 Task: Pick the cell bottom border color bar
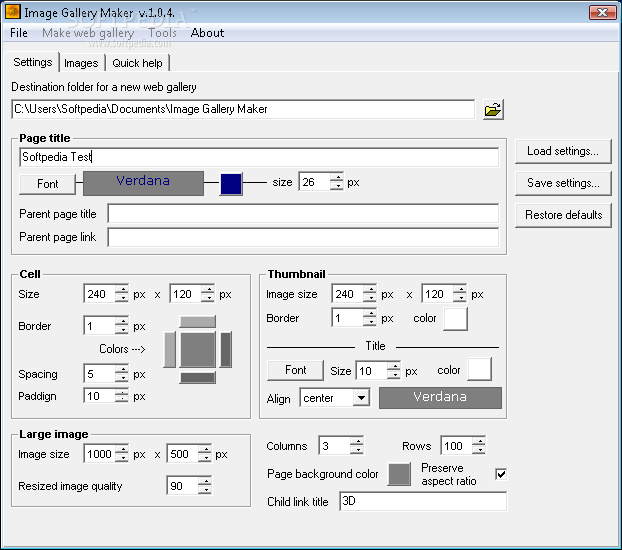pos(198,377)
